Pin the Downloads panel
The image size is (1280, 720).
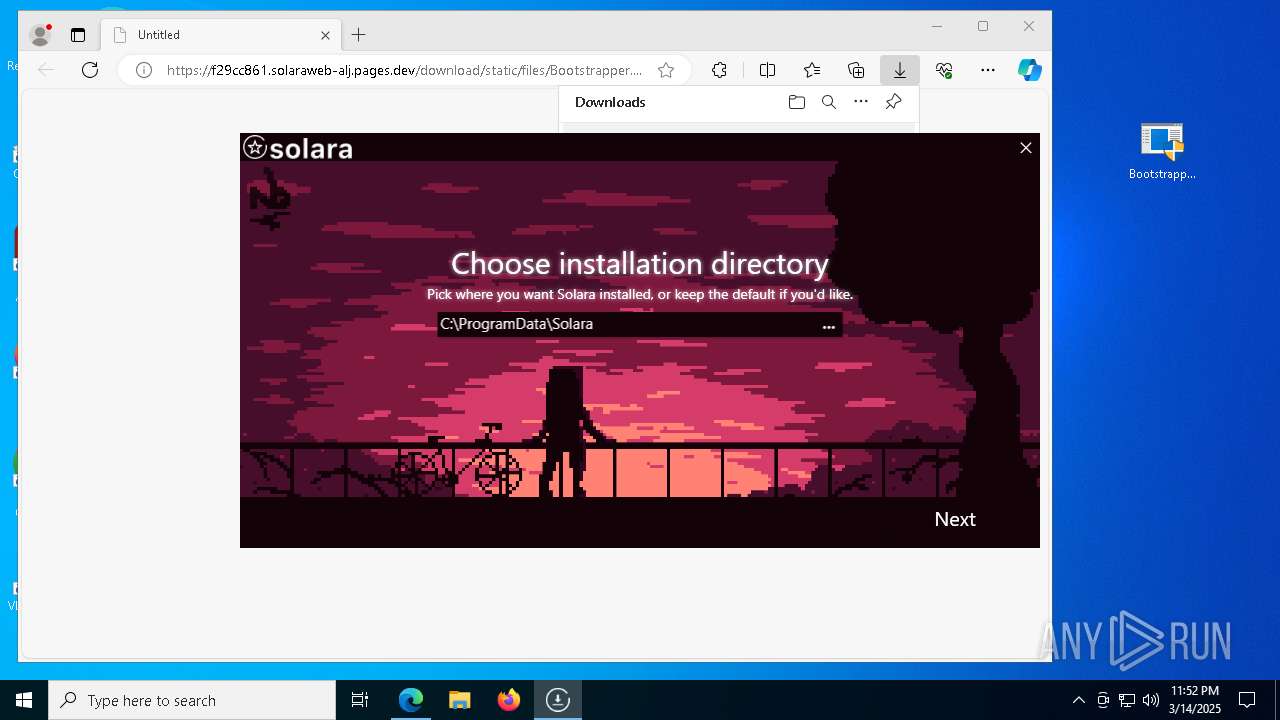[893, 102]
